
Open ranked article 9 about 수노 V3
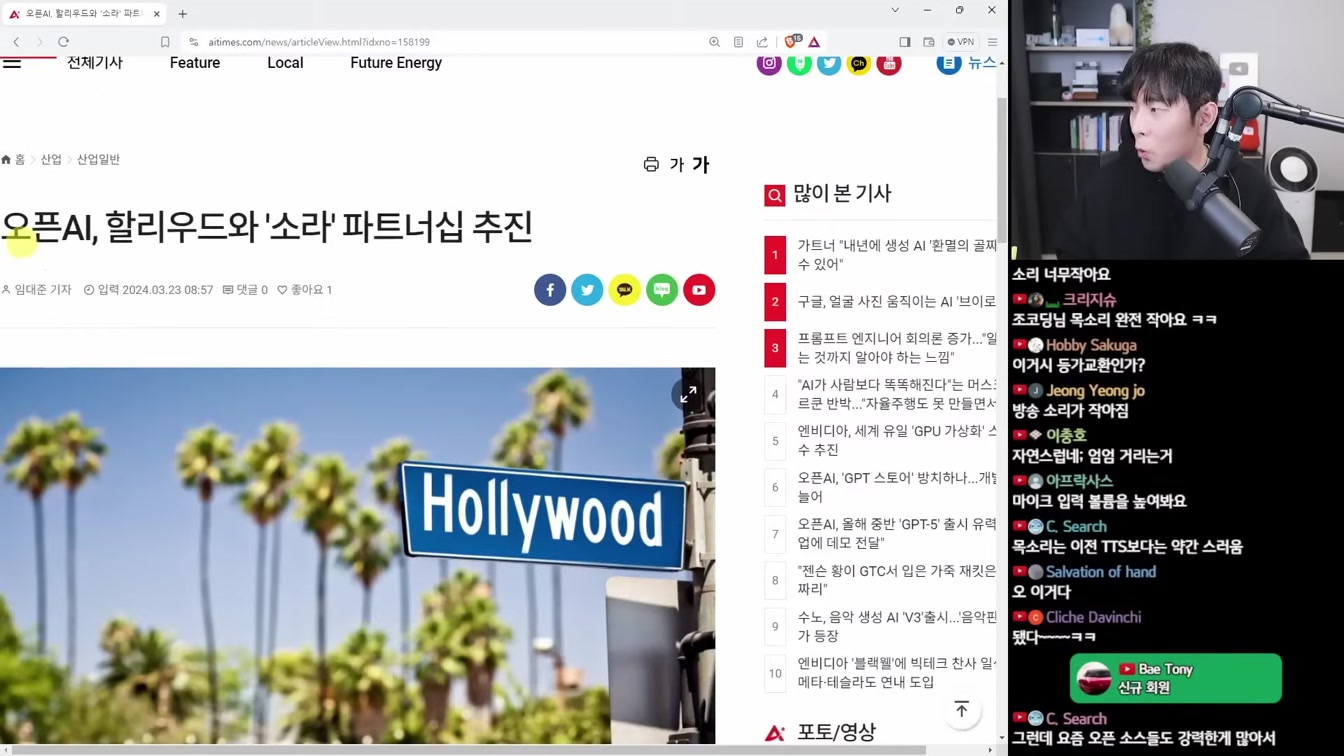pos(897,627)
